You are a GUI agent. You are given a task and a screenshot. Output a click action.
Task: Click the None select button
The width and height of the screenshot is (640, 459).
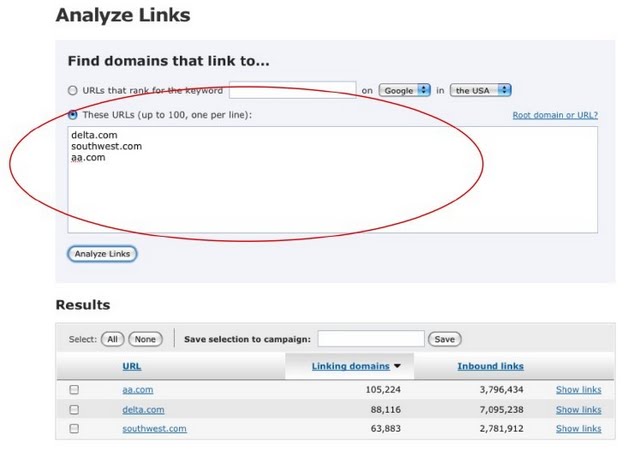click(145, 339)
